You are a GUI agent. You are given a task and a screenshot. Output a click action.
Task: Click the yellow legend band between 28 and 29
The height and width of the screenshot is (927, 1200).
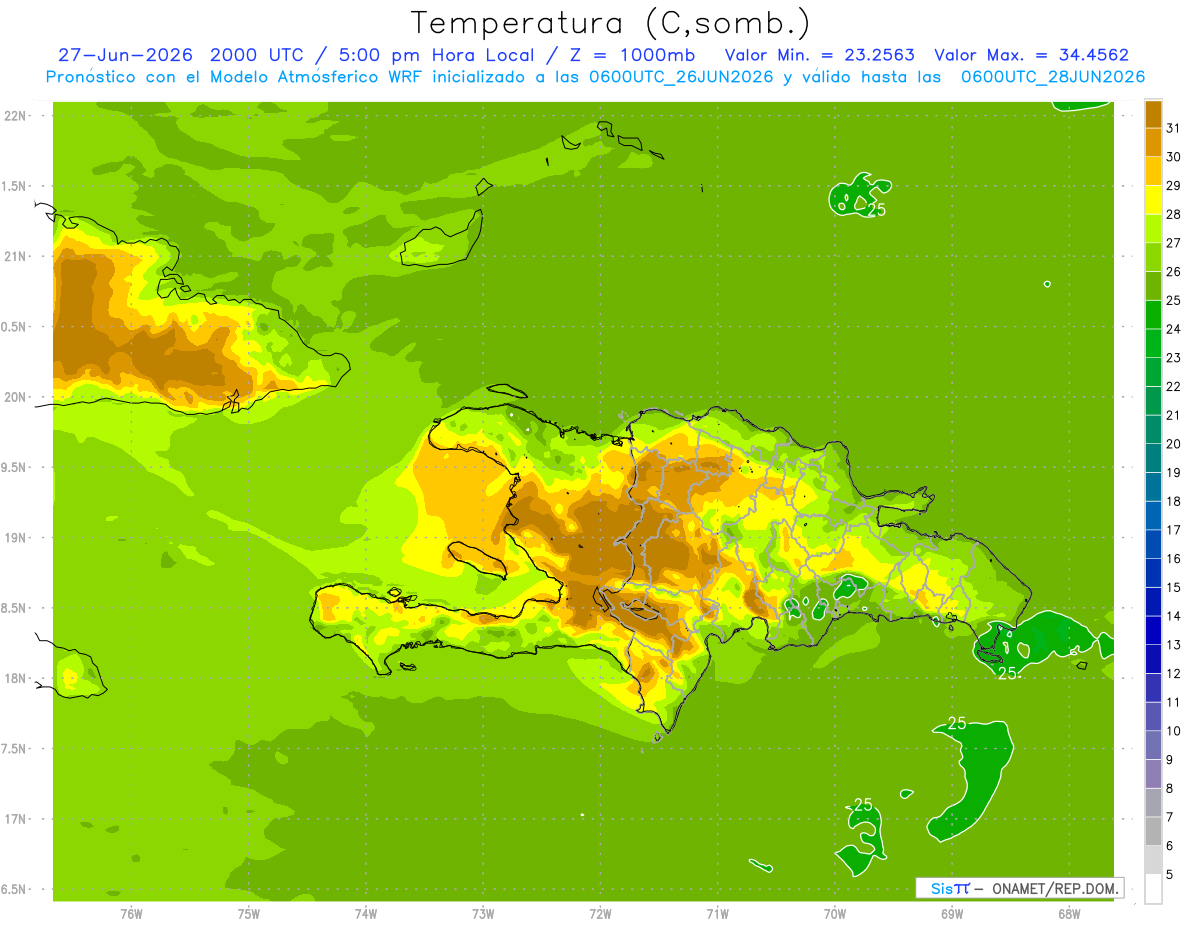point(1153,200)
